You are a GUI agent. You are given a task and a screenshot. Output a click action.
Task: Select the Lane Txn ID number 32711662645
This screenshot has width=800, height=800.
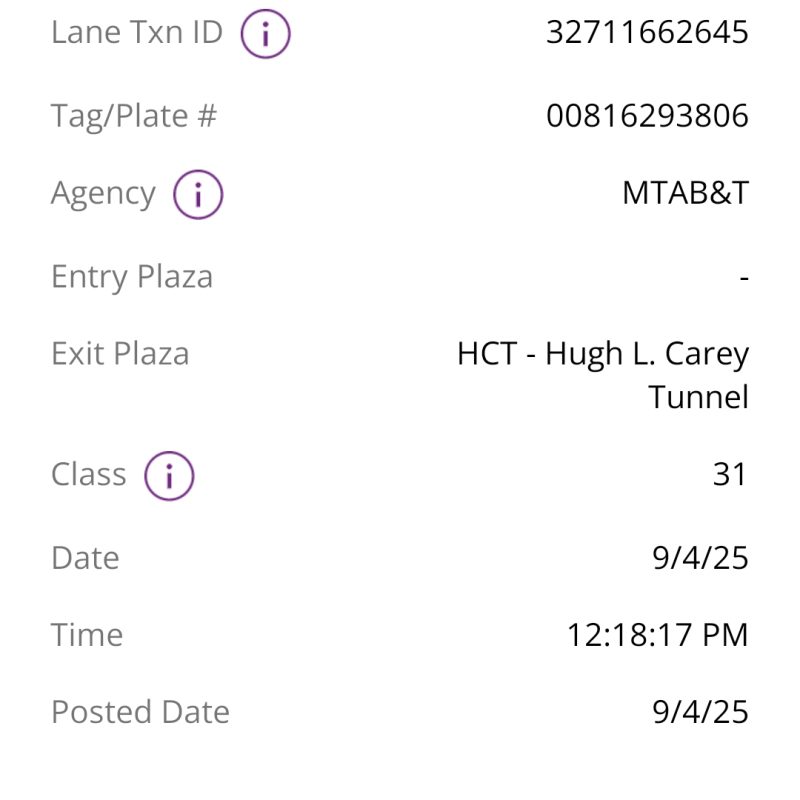coord(647,33)
